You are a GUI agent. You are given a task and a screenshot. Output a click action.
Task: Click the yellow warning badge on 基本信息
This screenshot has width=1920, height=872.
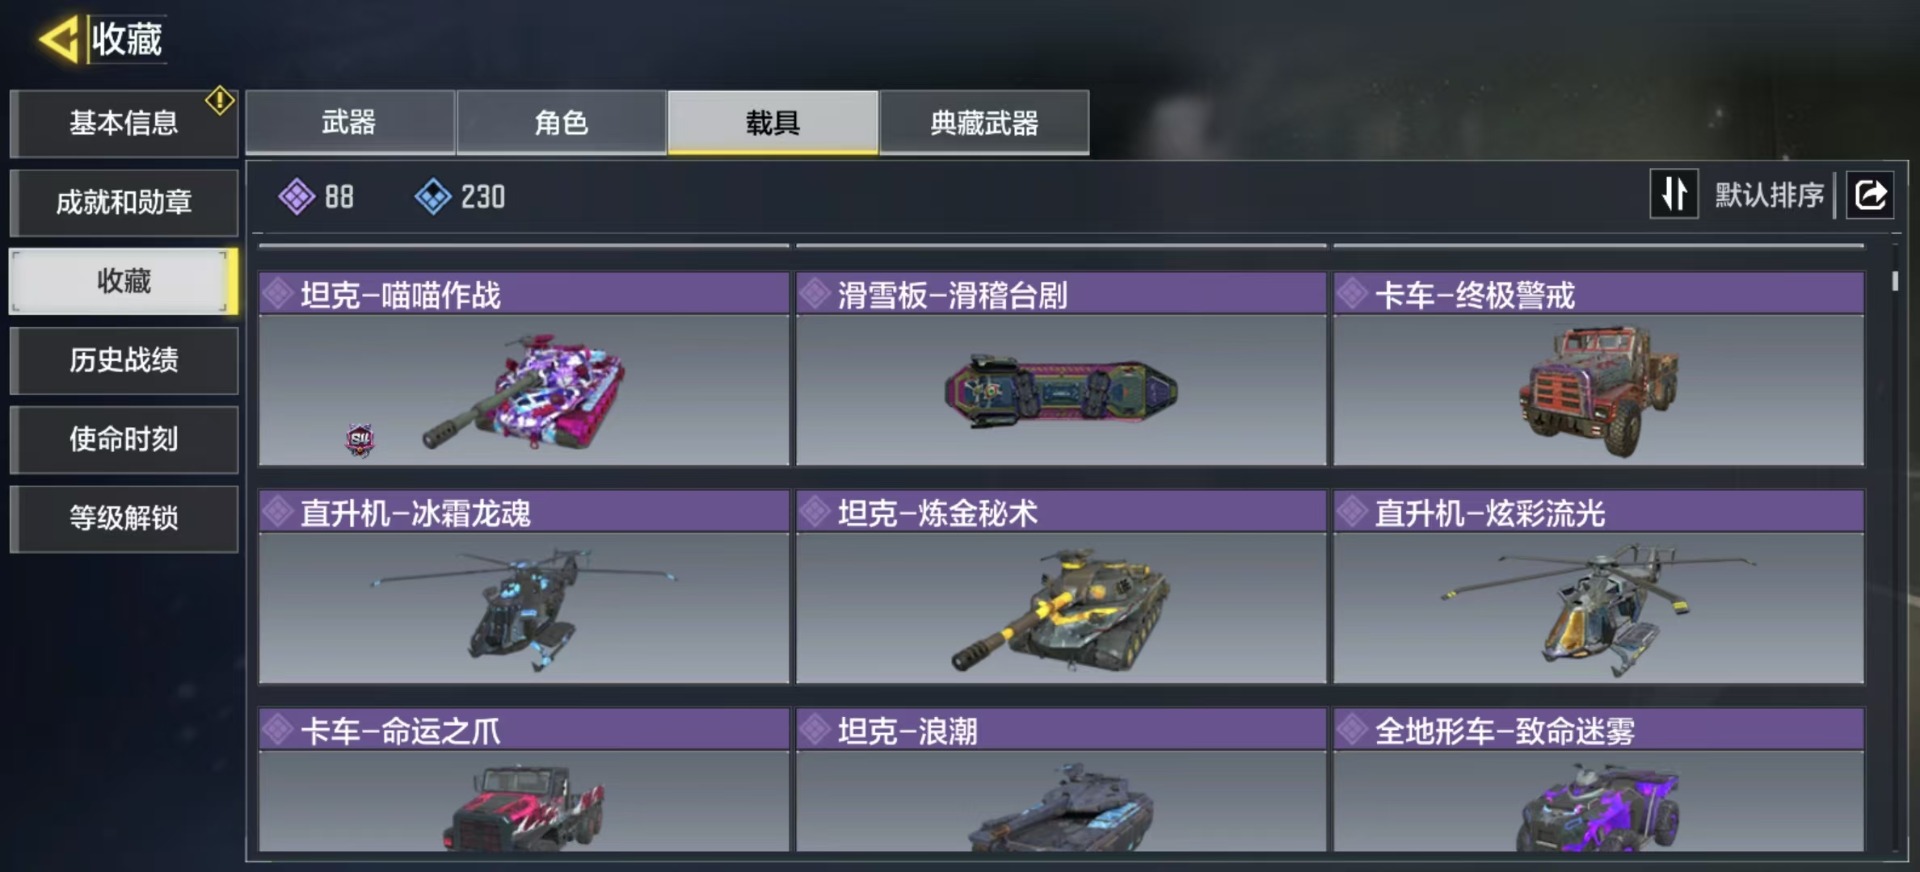pos(220,100)
